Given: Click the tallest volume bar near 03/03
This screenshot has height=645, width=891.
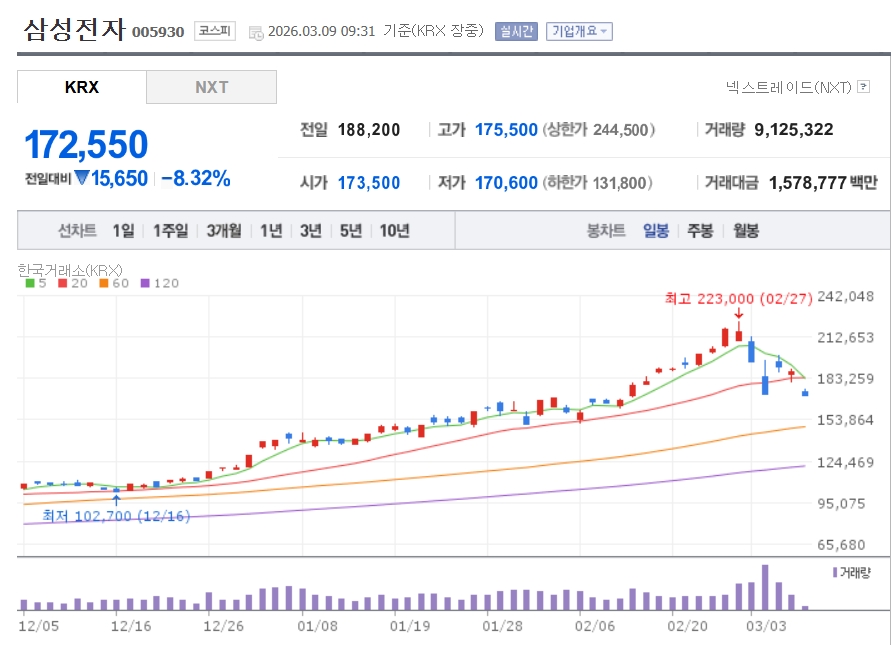Looking at the screenshot, I should [765, 588].
